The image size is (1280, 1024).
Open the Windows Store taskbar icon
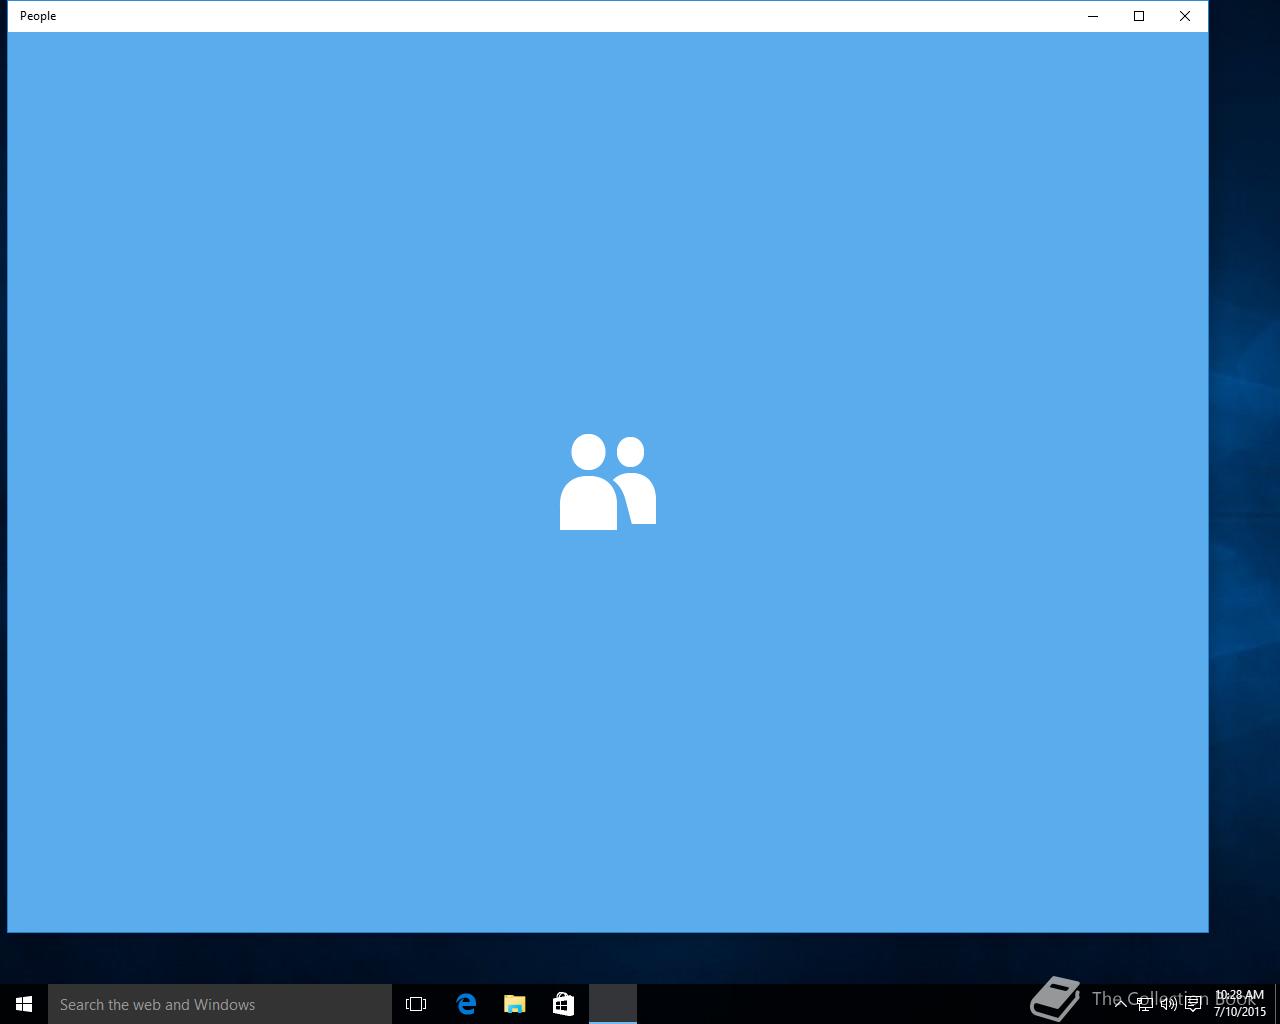click(563, 1004)
